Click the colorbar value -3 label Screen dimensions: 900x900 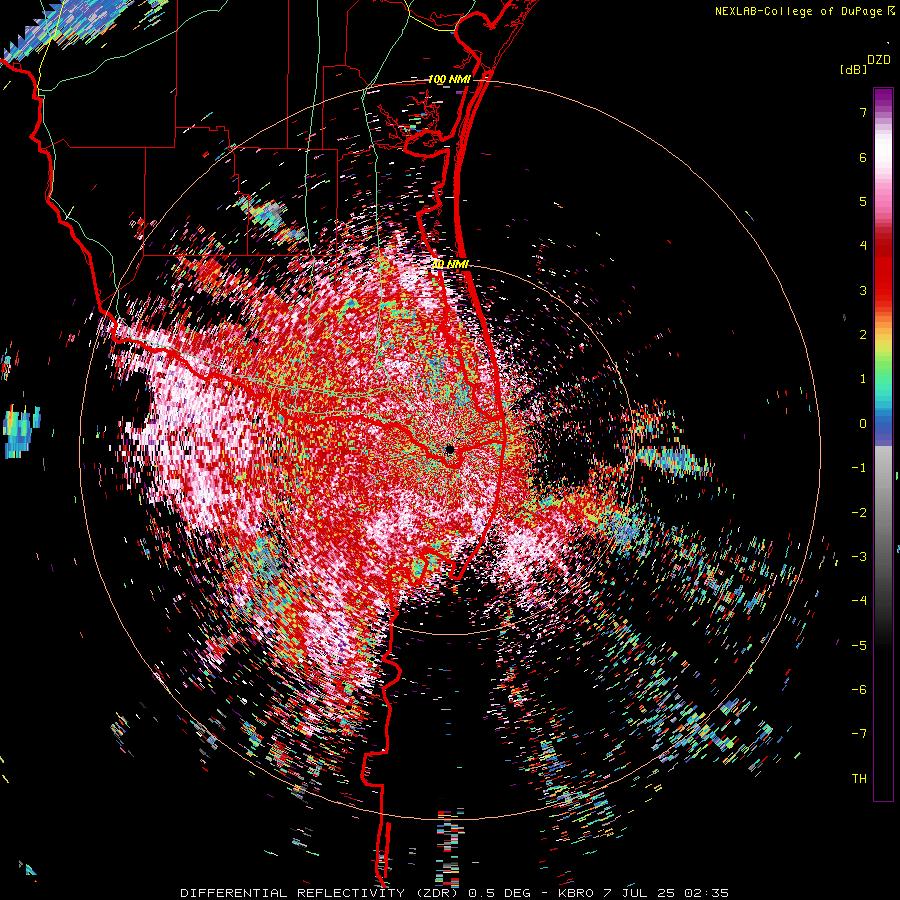pos(859,557)
